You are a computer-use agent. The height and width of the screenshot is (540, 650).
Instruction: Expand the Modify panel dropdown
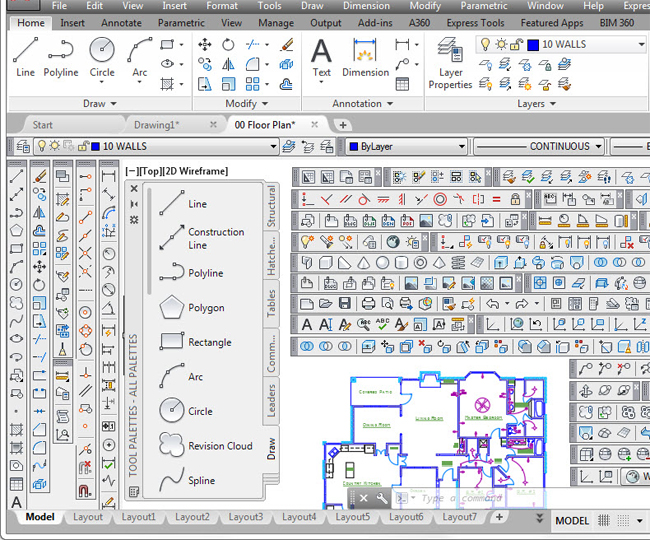pos(247,104)
